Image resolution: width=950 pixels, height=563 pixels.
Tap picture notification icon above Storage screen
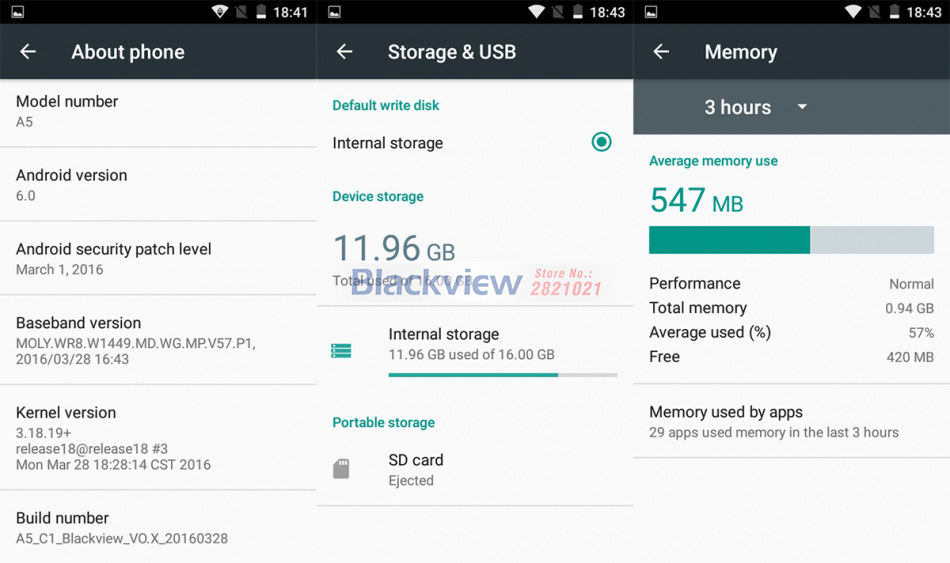tap(334, 12)
